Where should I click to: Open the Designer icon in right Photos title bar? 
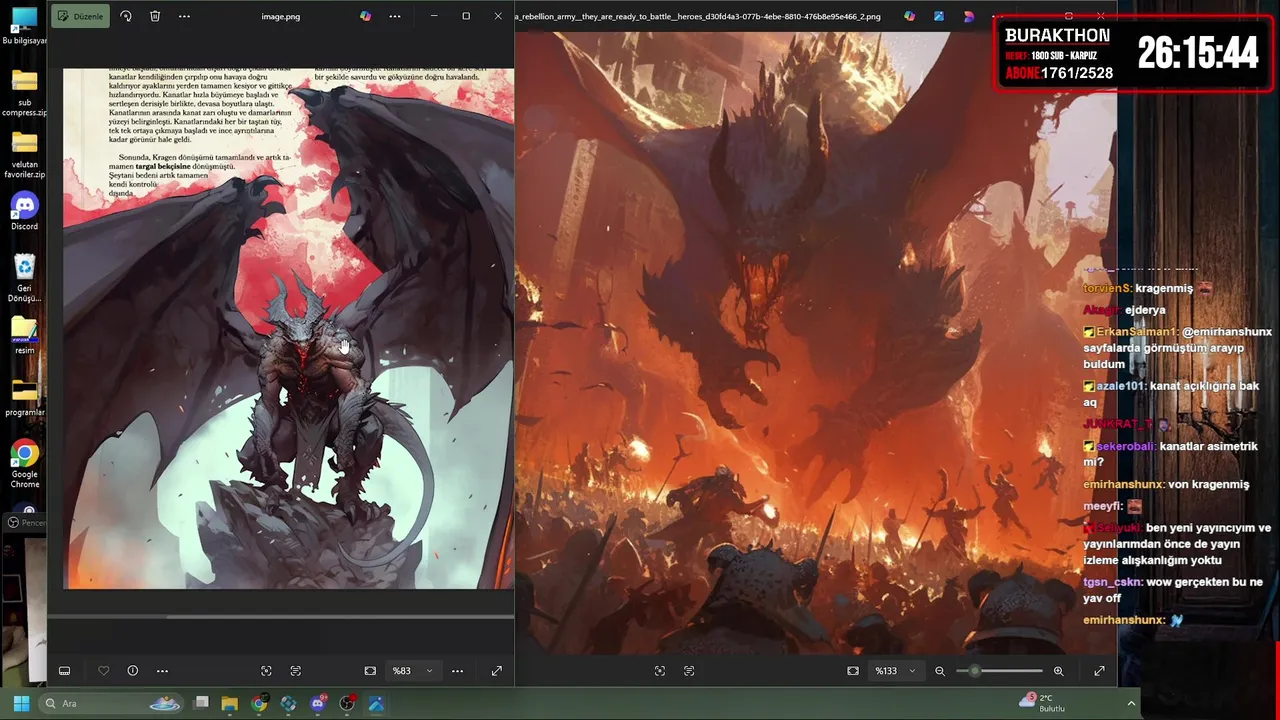click(x=909, y=16)
